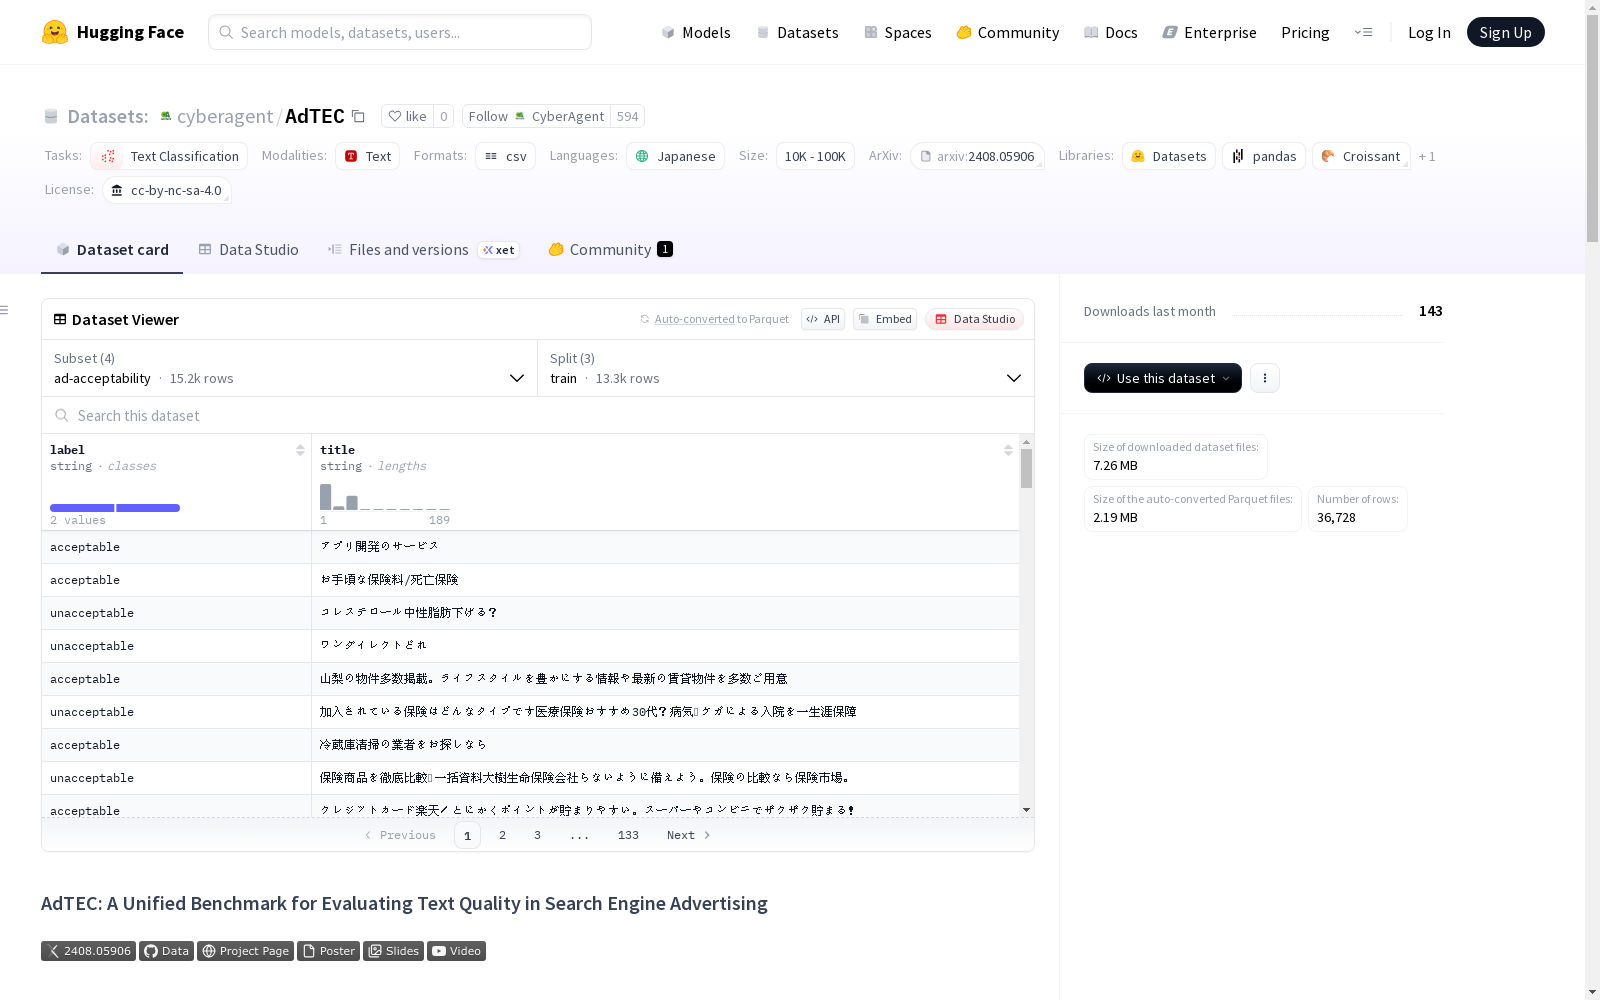Image resolution: width=1600 pixels, height=1000 pixels.
Task: Focus the search models, datasets, users field
Action: (x=400, y=32)
